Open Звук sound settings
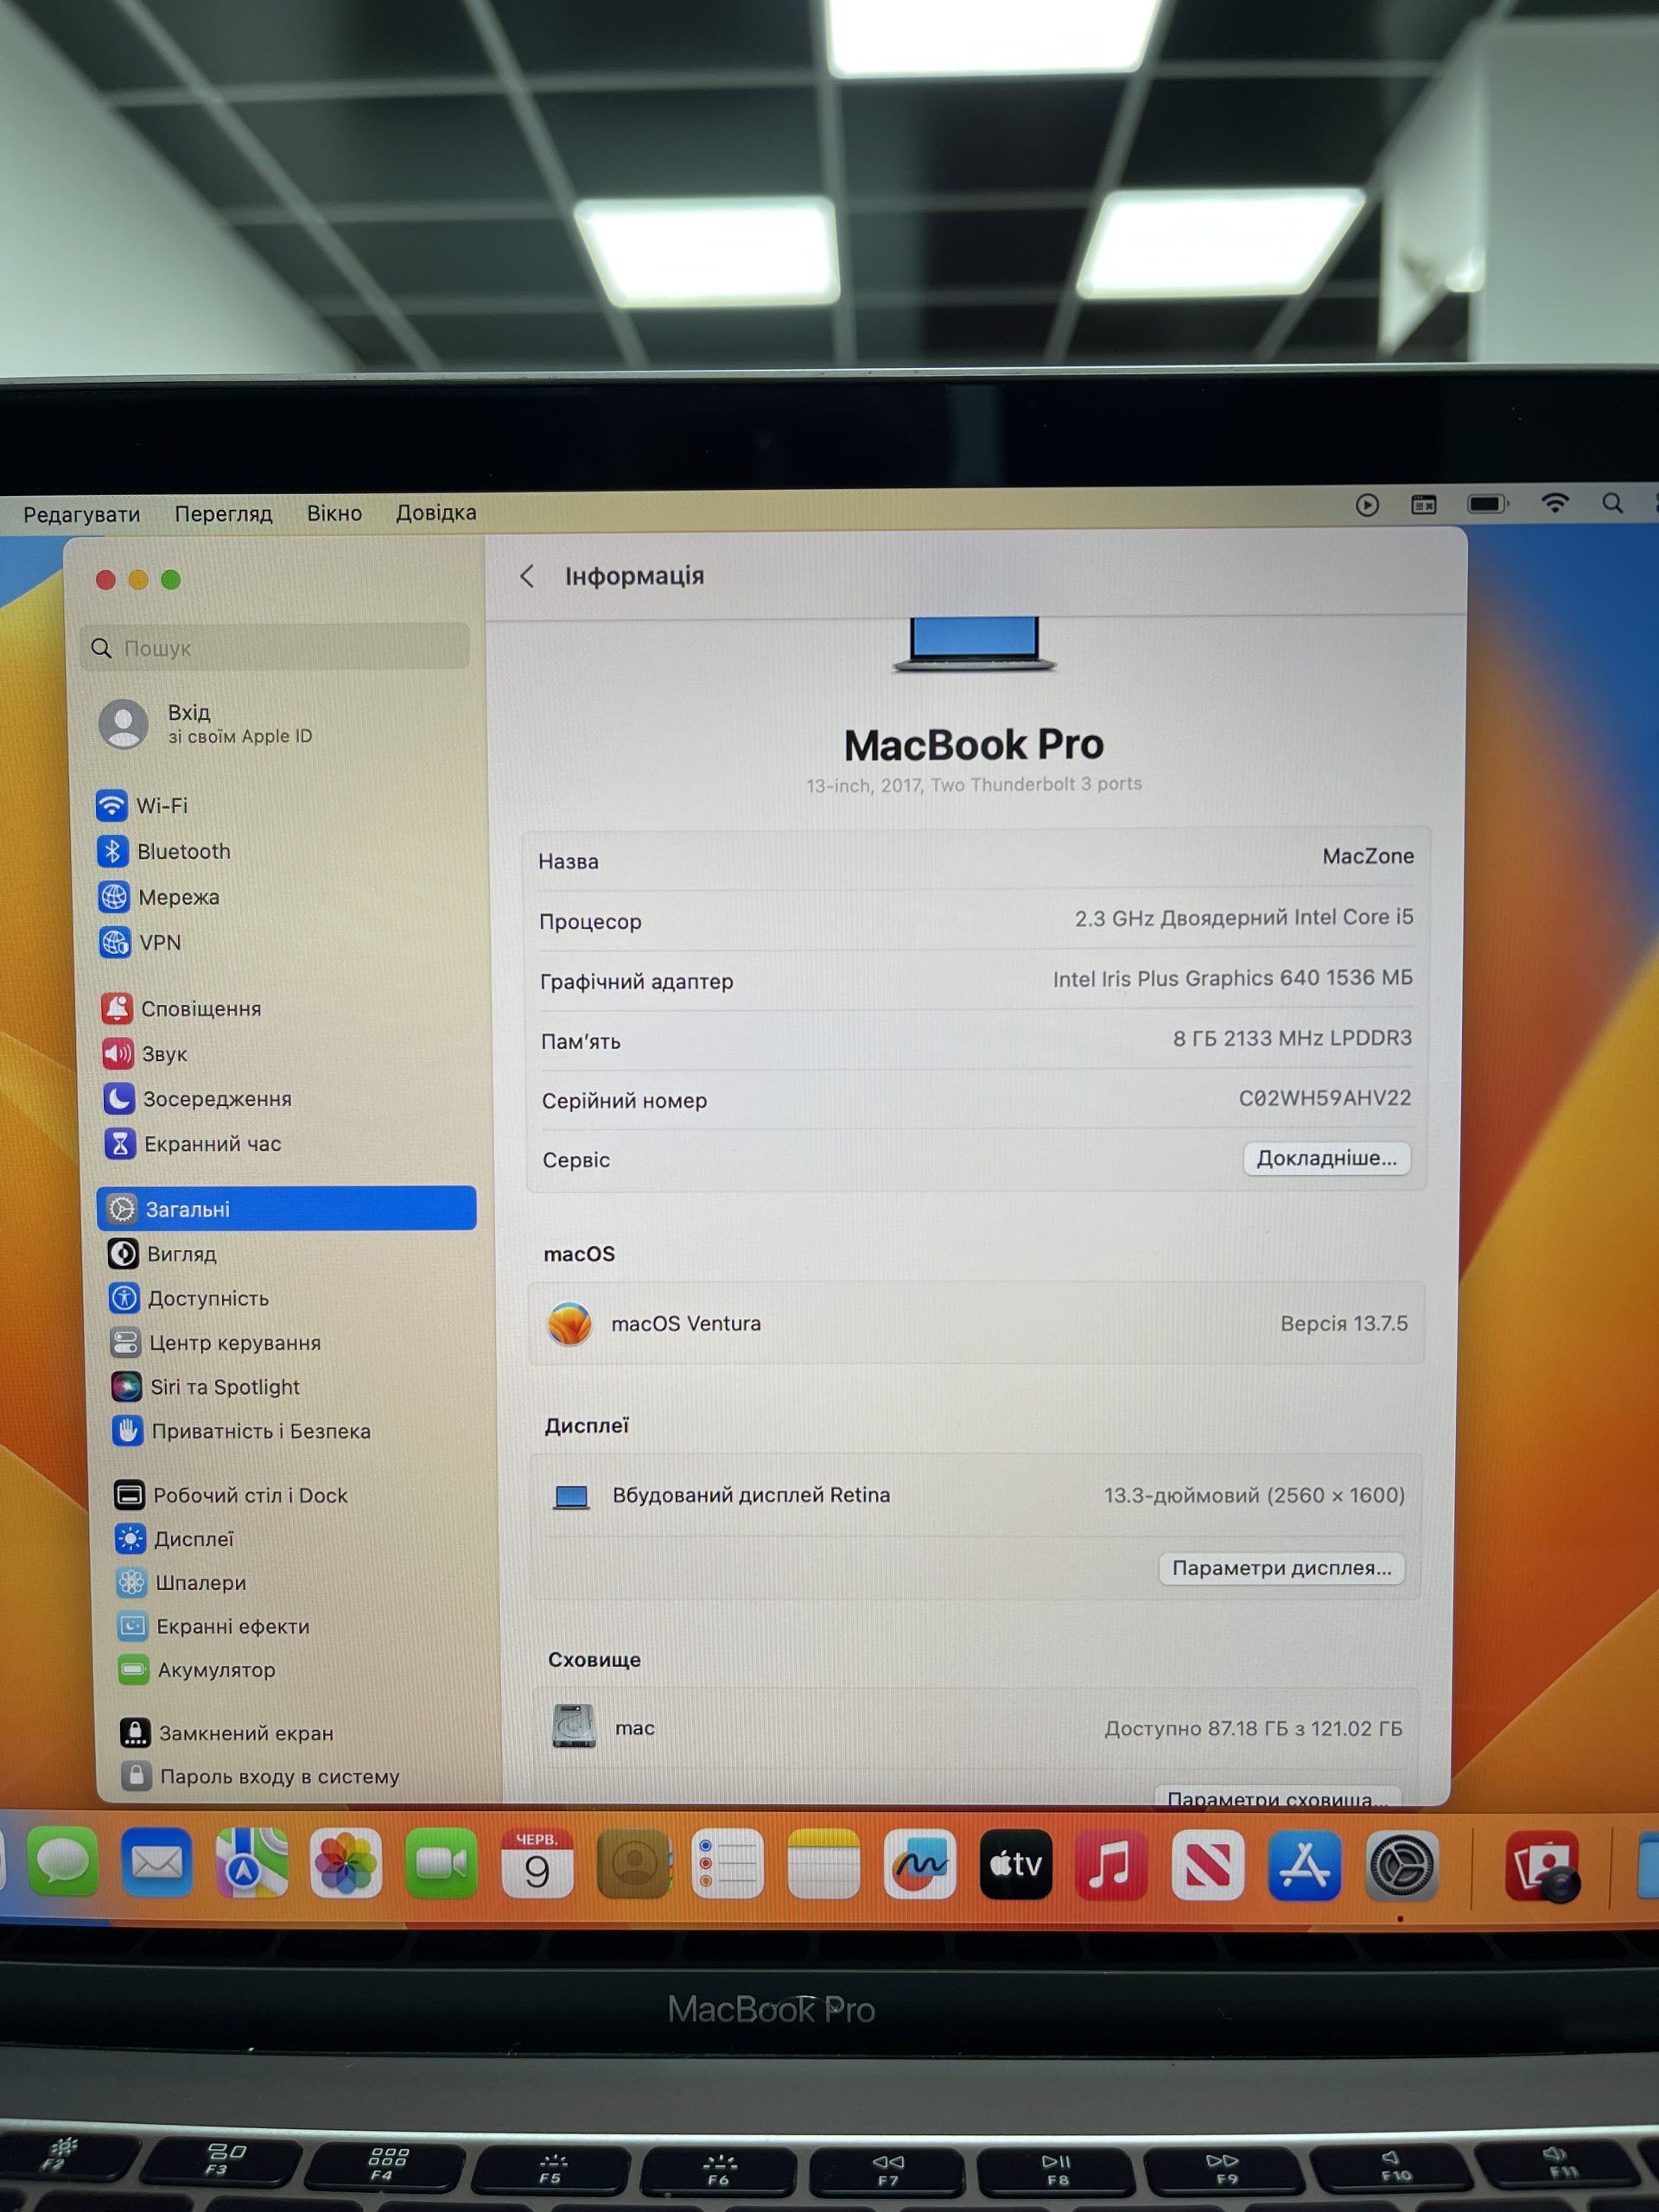Viewport: 1659px width, 2212px height. [145, 1053]
